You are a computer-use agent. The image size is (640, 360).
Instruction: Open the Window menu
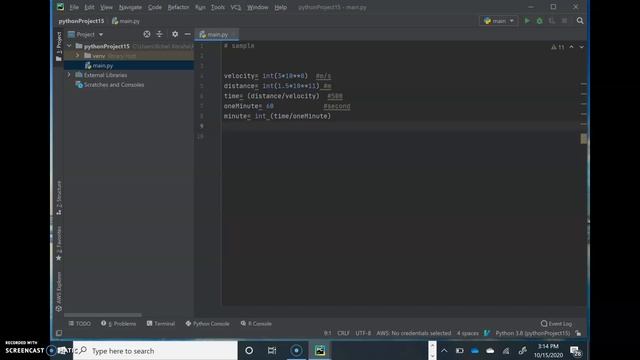(258, 7)
